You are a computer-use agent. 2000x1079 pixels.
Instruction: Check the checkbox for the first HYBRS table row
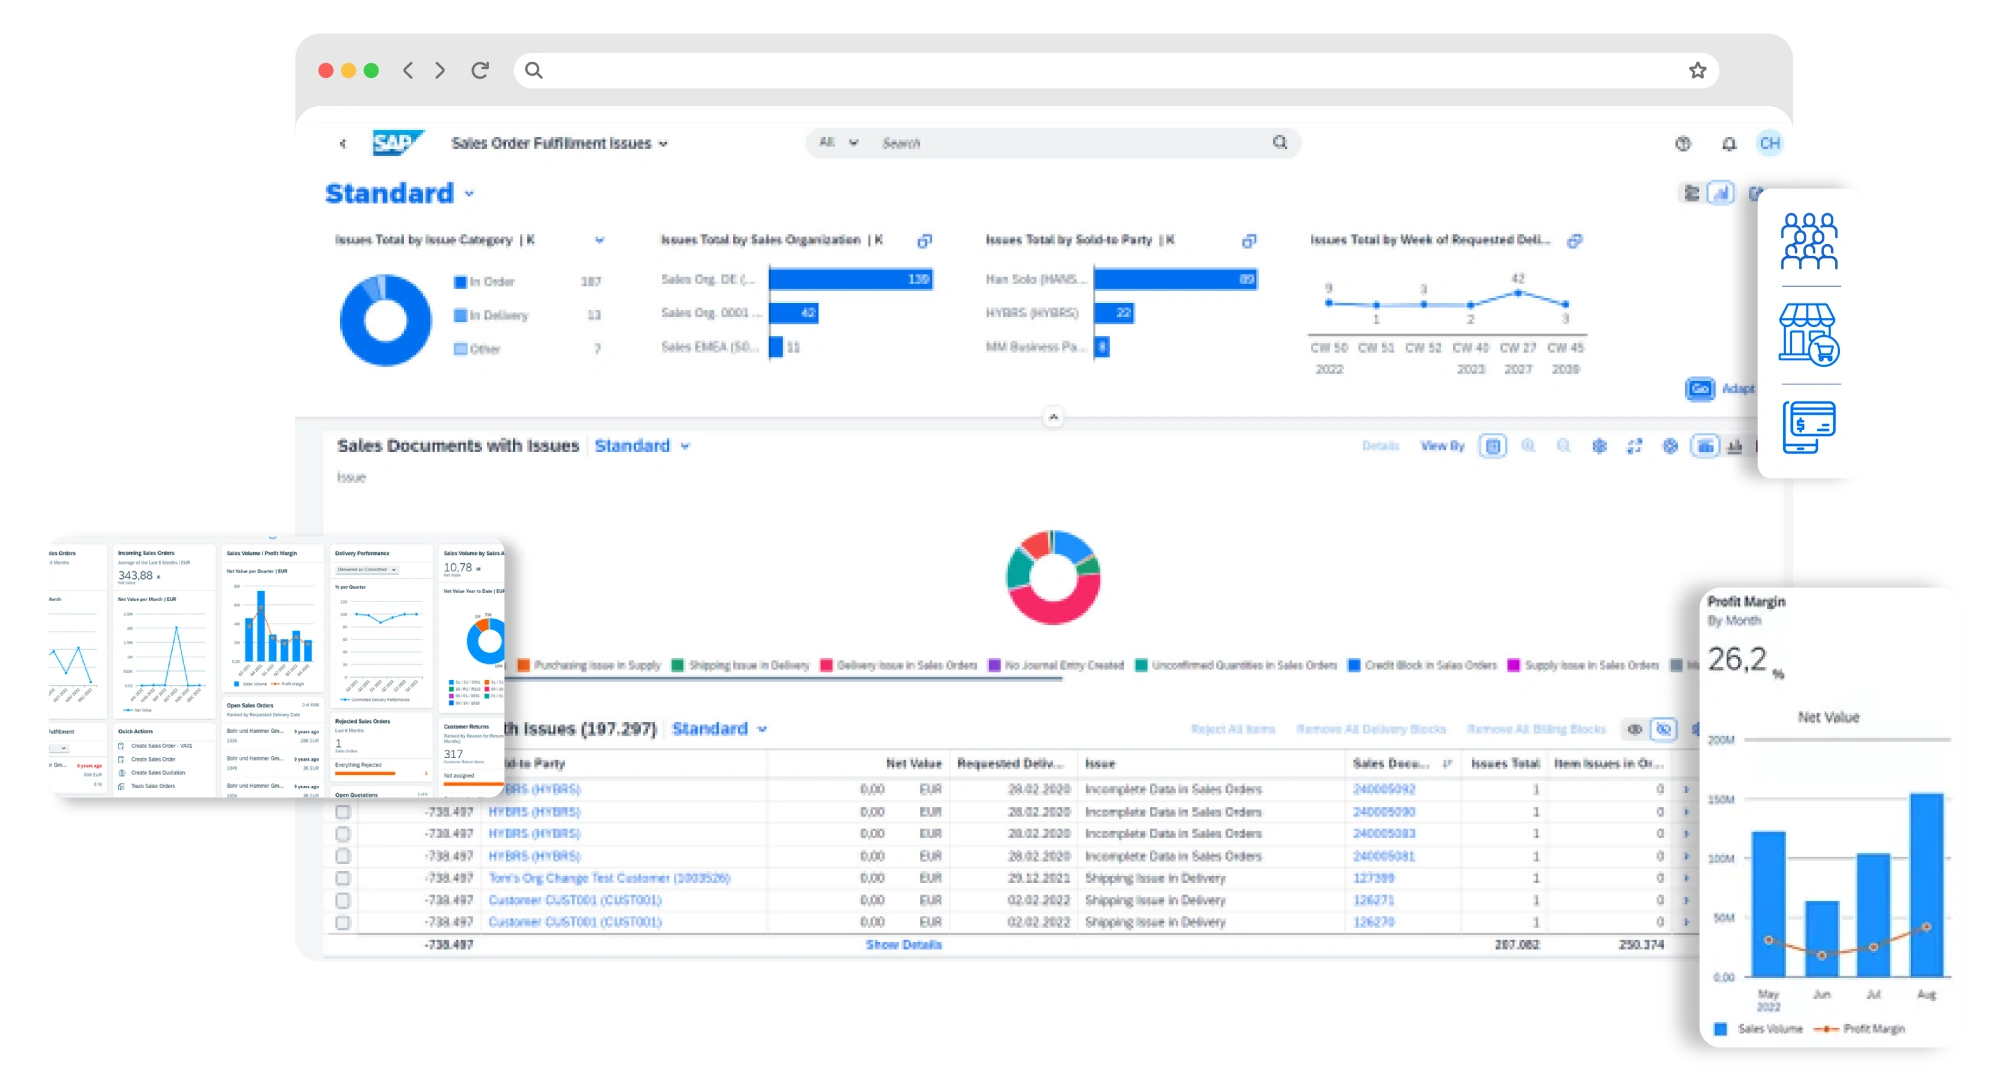click(343, 811)
